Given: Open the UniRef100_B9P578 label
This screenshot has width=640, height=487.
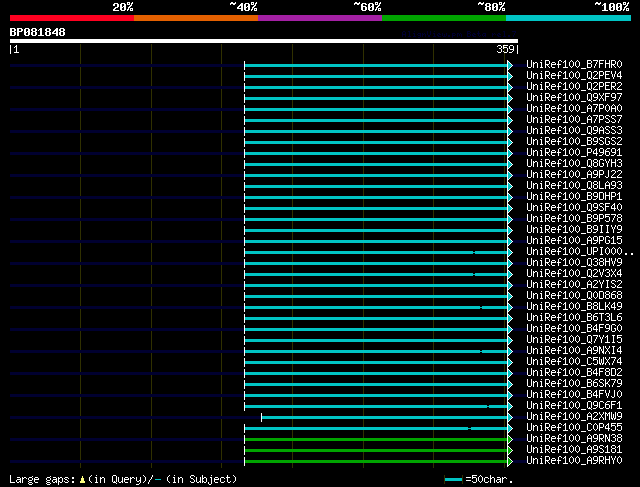Looking at the screenshot, I should point(574,219).
